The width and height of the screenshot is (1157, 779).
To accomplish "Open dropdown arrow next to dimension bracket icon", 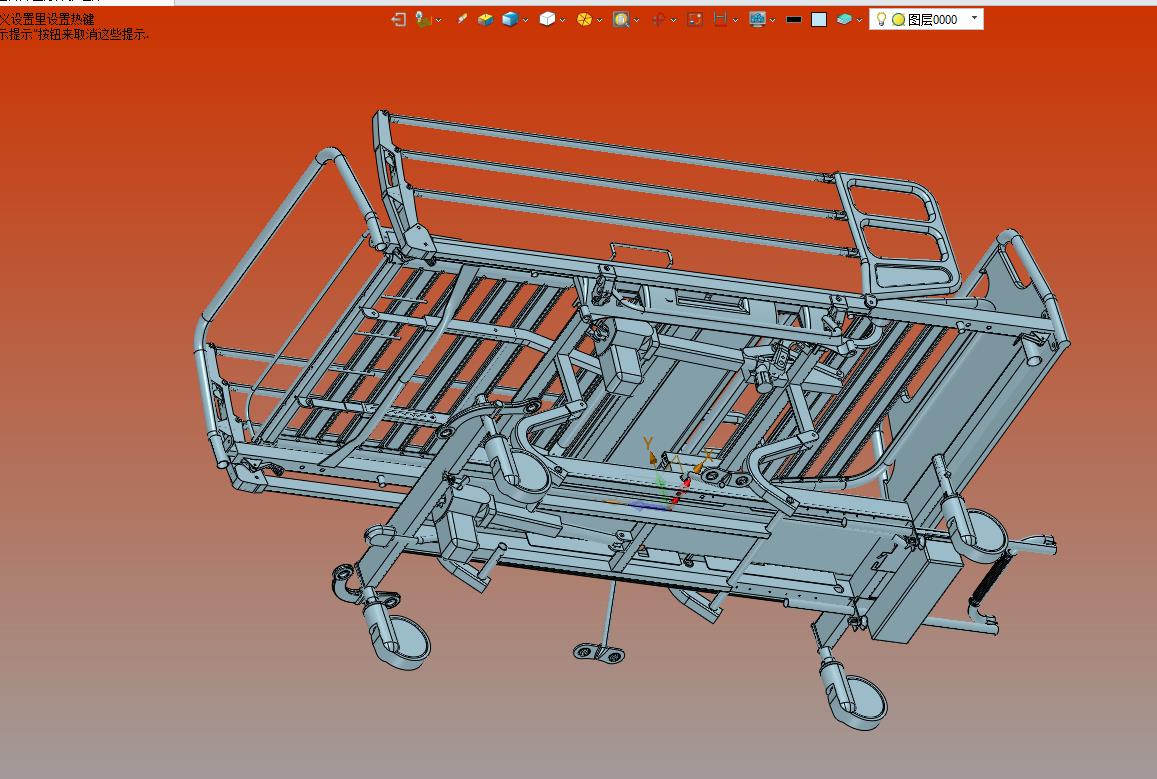I will click(x=736, y=21).
